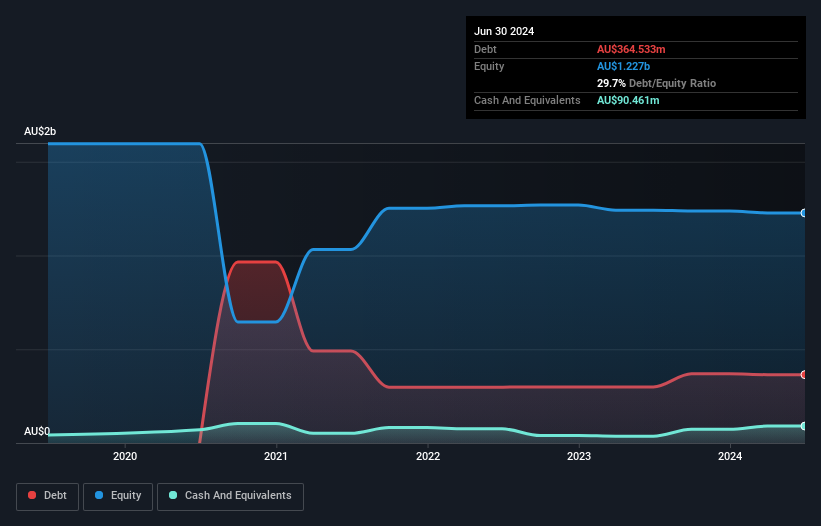Image resolution: width=821 pixels, height=526 pixels.
Task: Click the 2022 x-axis label
Action: tap(428, 456)
